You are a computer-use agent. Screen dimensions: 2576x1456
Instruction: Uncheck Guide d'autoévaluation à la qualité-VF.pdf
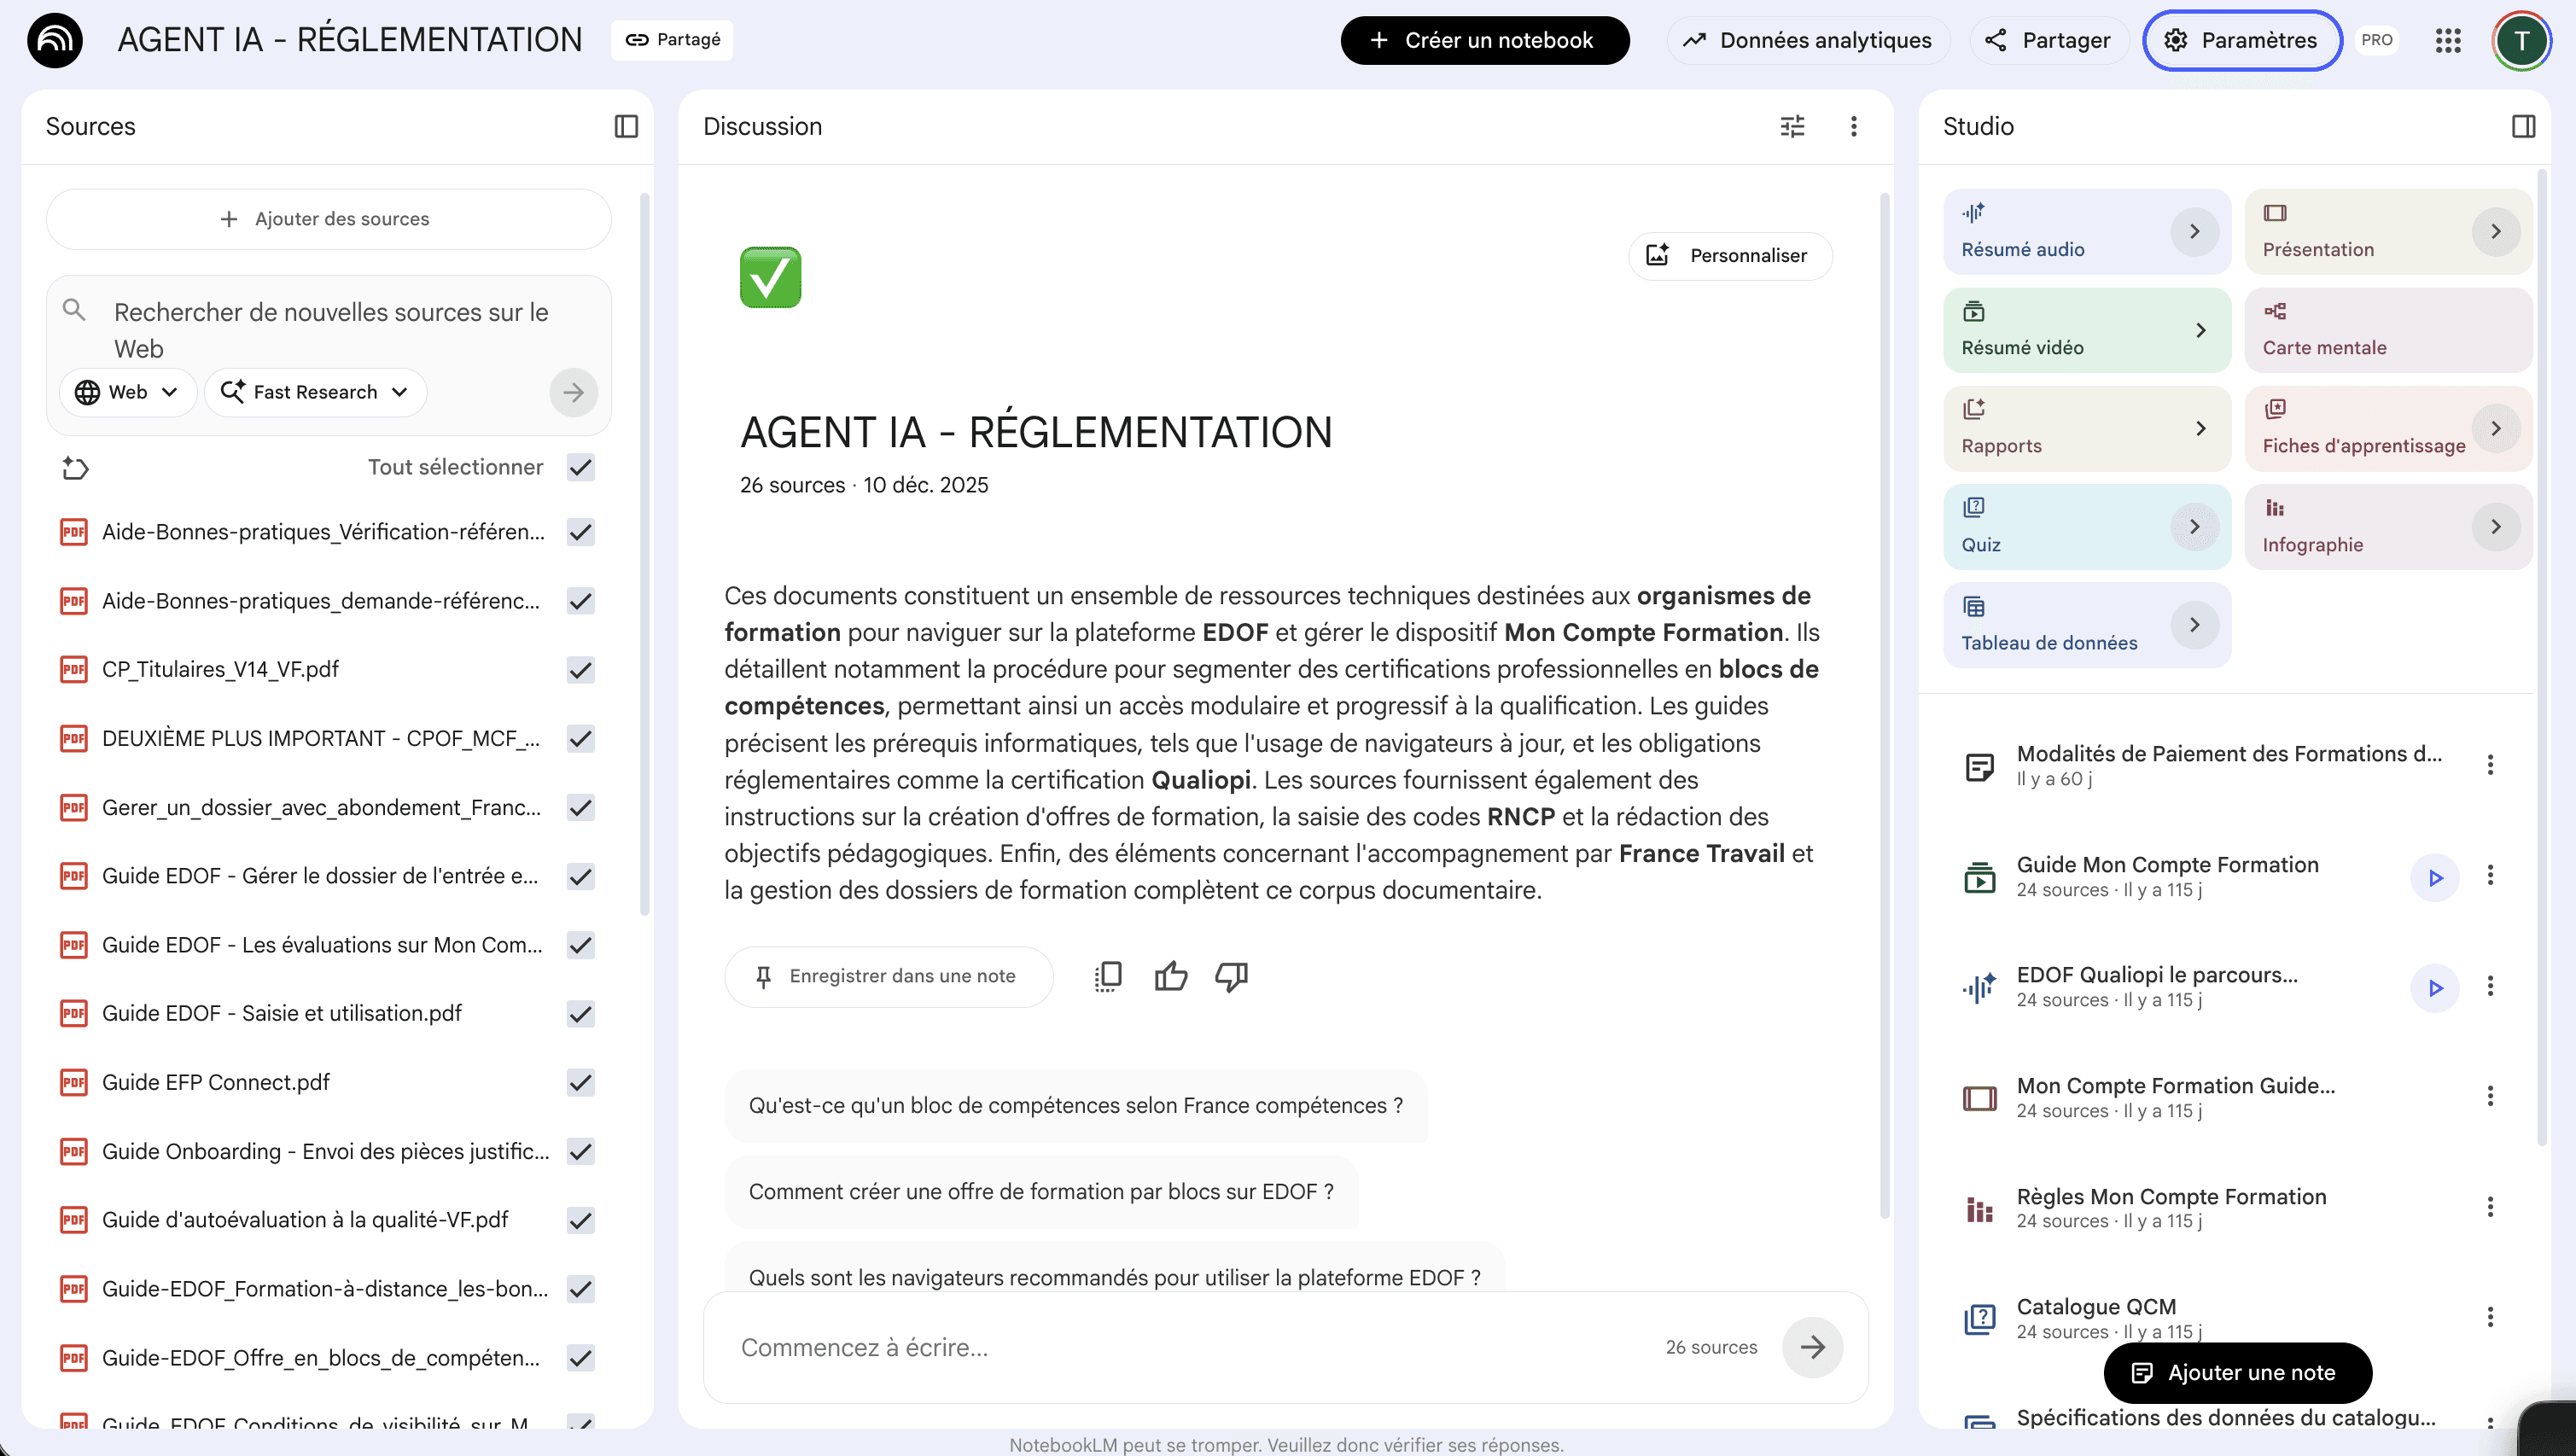point(580,1220)
